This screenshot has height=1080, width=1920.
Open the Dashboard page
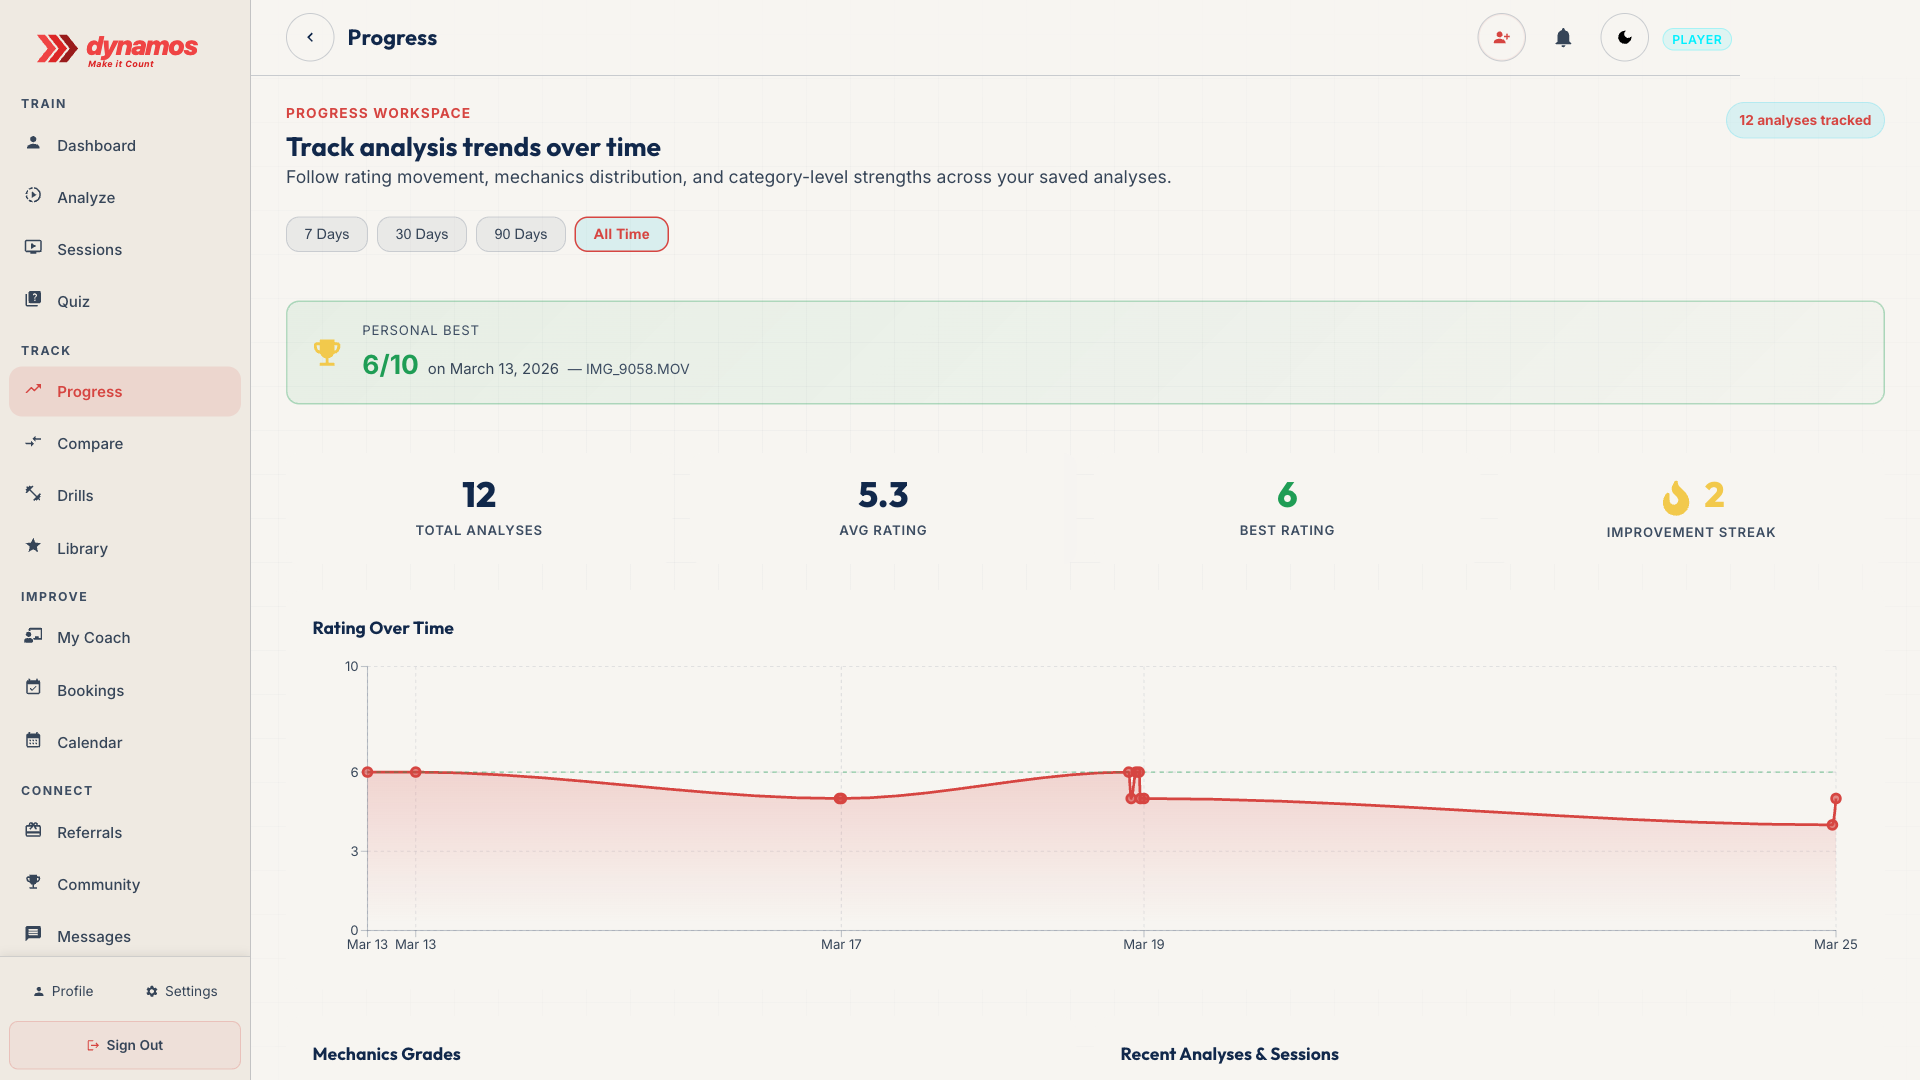(x=125, y=145)
